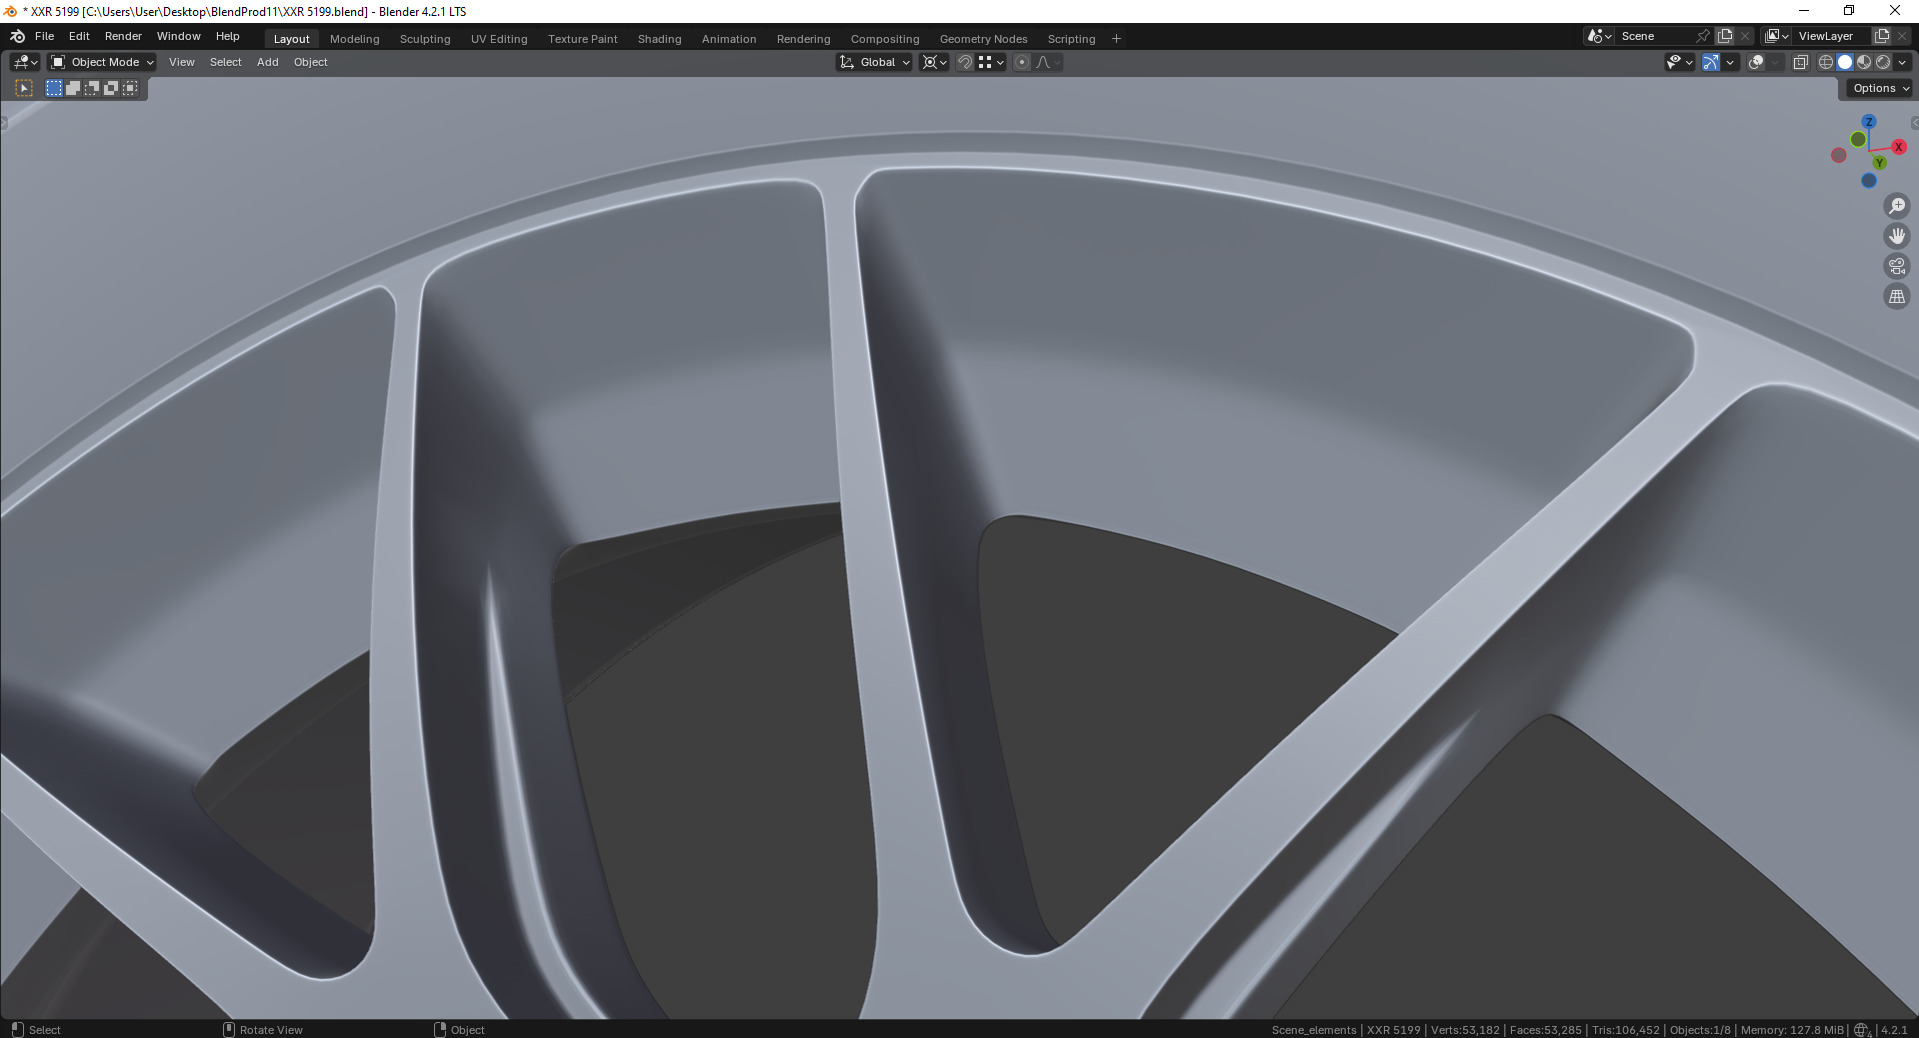Switch to the Scripting workspace tab
The height and width of the screenshot is (1038, 1919).
tap(1071, 39)
